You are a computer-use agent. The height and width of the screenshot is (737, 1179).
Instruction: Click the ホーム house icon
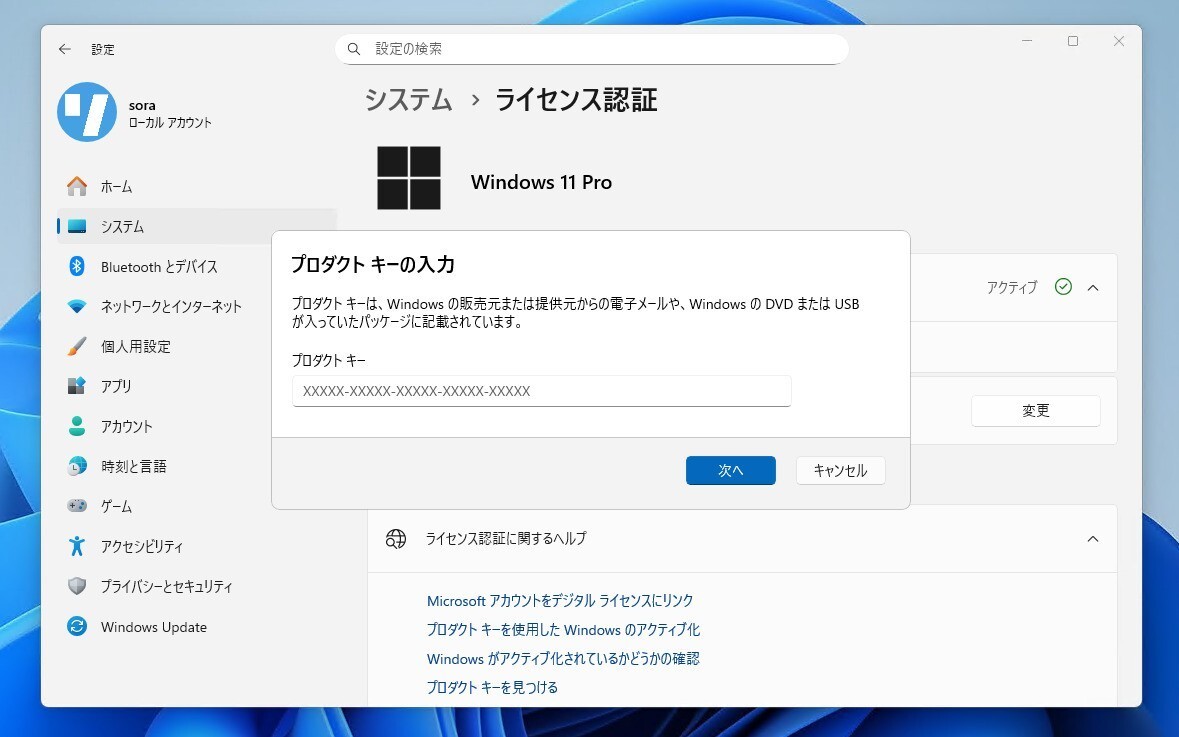pos(77,186)
